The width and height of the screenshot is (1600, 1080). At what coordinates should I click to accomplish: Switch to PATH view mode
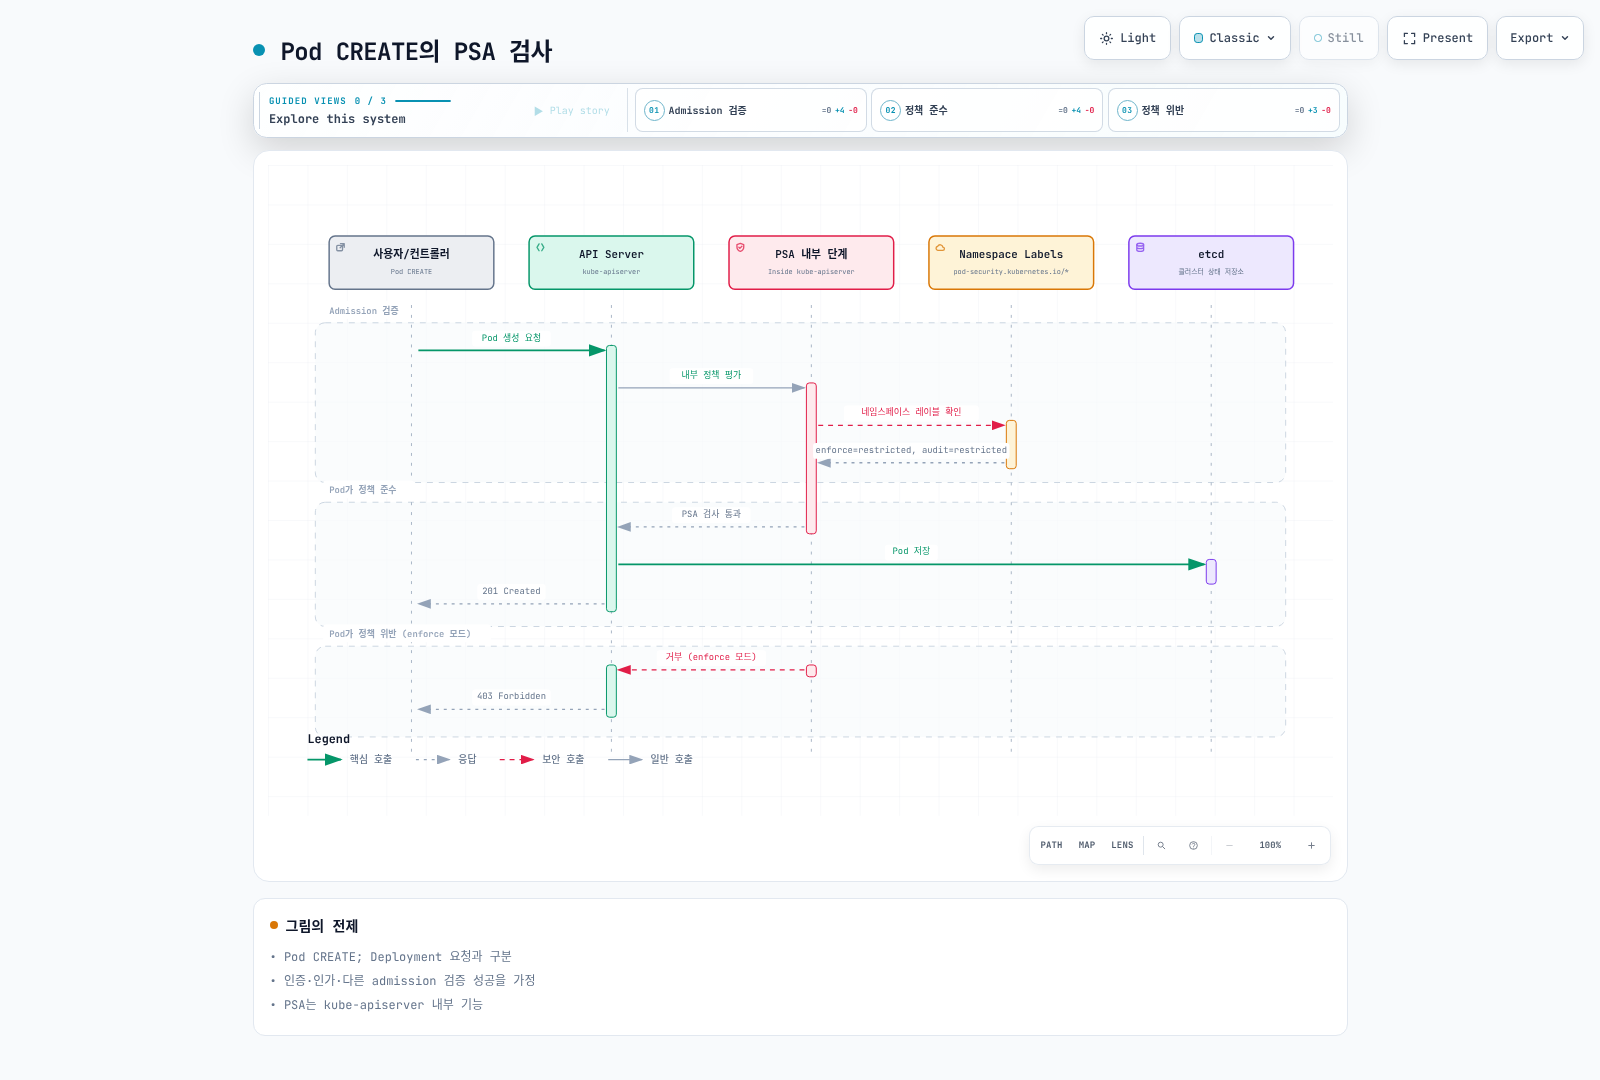click(1051, 845)
